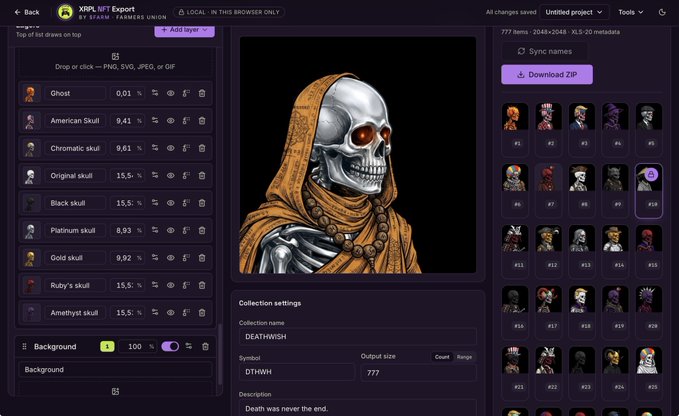Go Back to previous page

pos(27,12)
